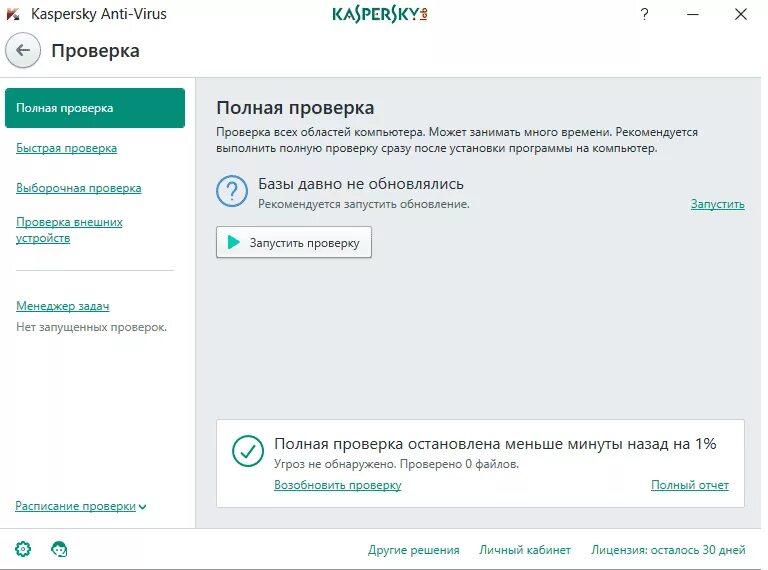Viewport: 768px width, 570px height.
Task: Minimize the Kaspersky window
Action: (x=693, y=14)
